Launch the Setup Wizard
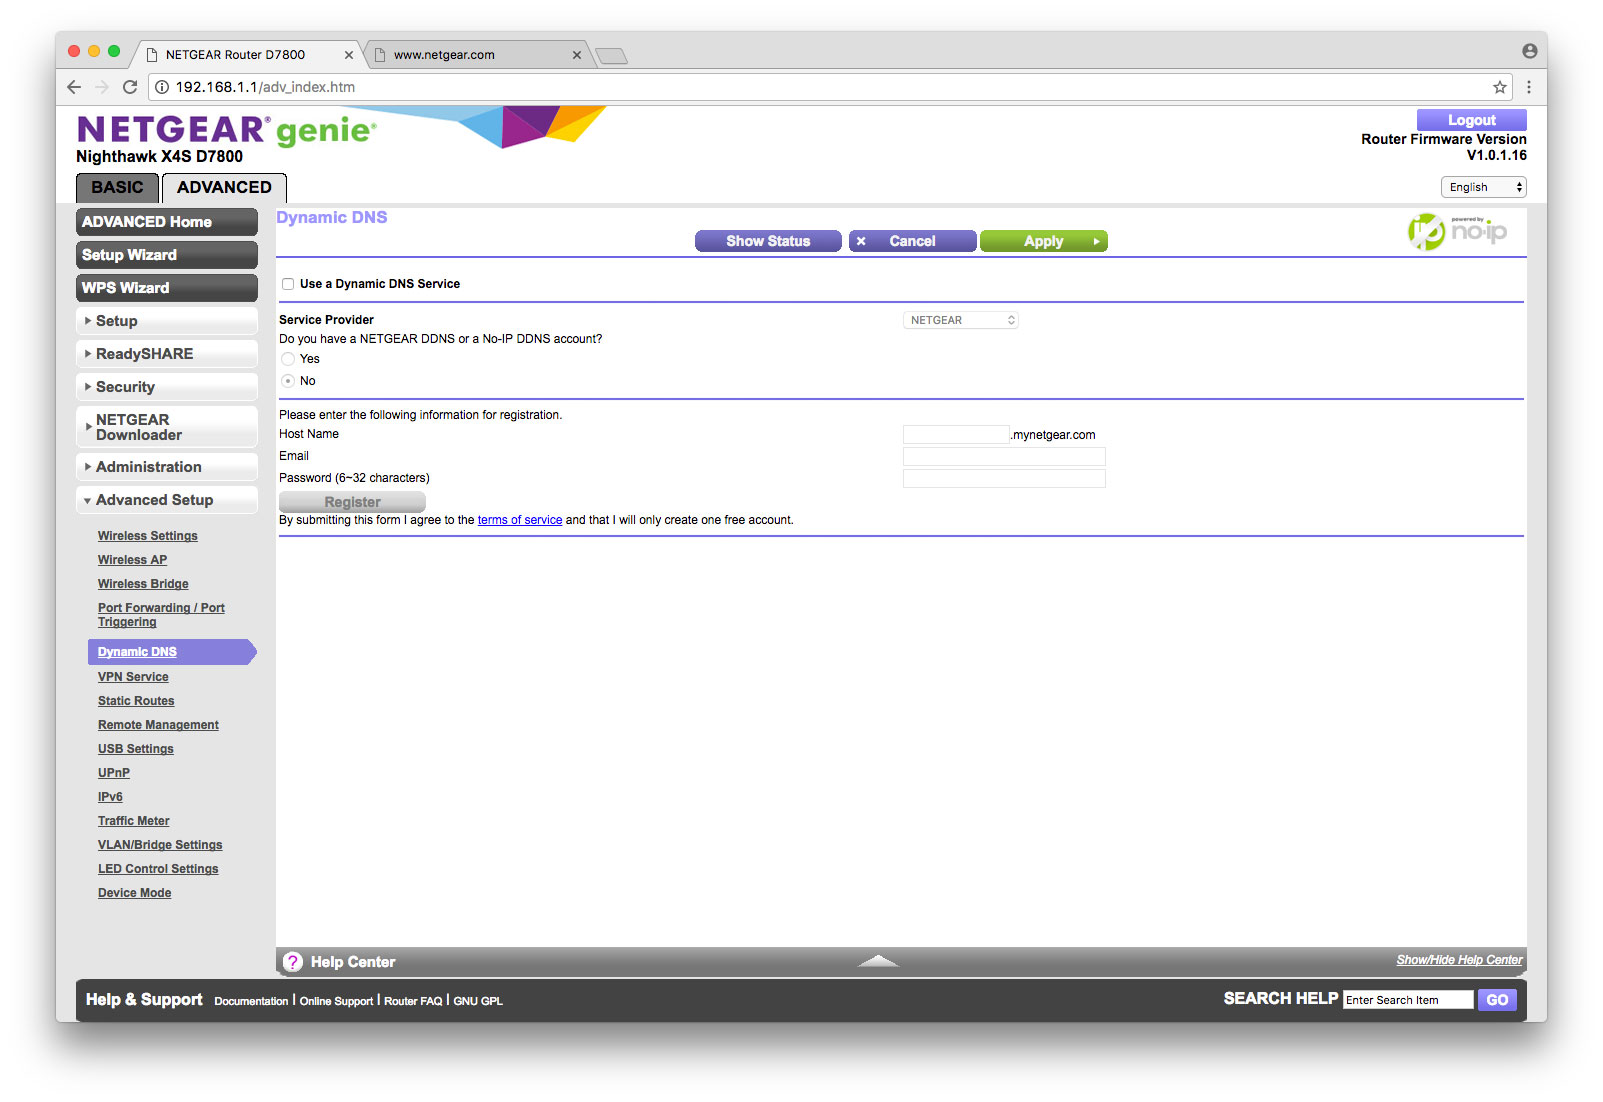Screen dimensions: 1603x1102 click(167, 255)
